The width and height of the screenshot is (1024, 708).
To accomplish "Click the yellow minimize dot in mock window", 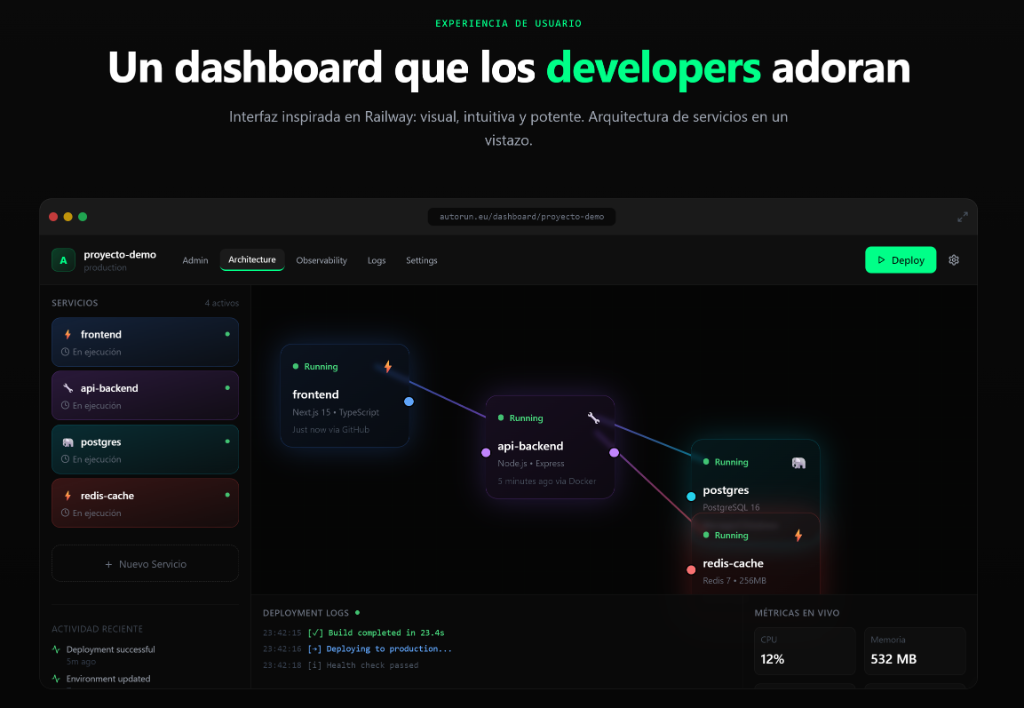I will [x=68, y=217].
